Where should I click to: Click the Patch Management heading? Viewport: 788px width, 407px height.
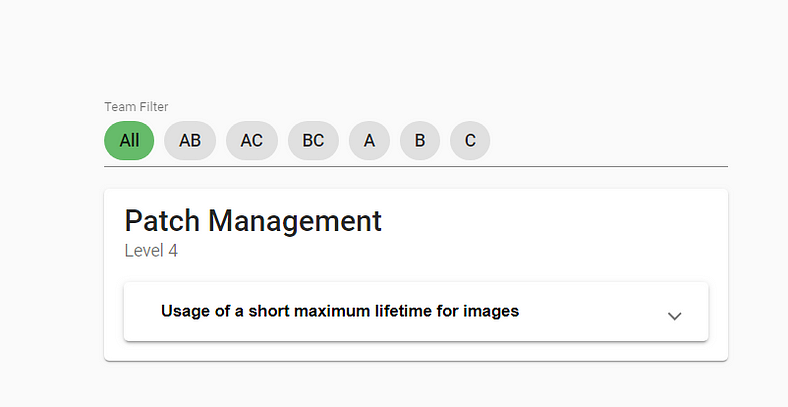[253, 221]
